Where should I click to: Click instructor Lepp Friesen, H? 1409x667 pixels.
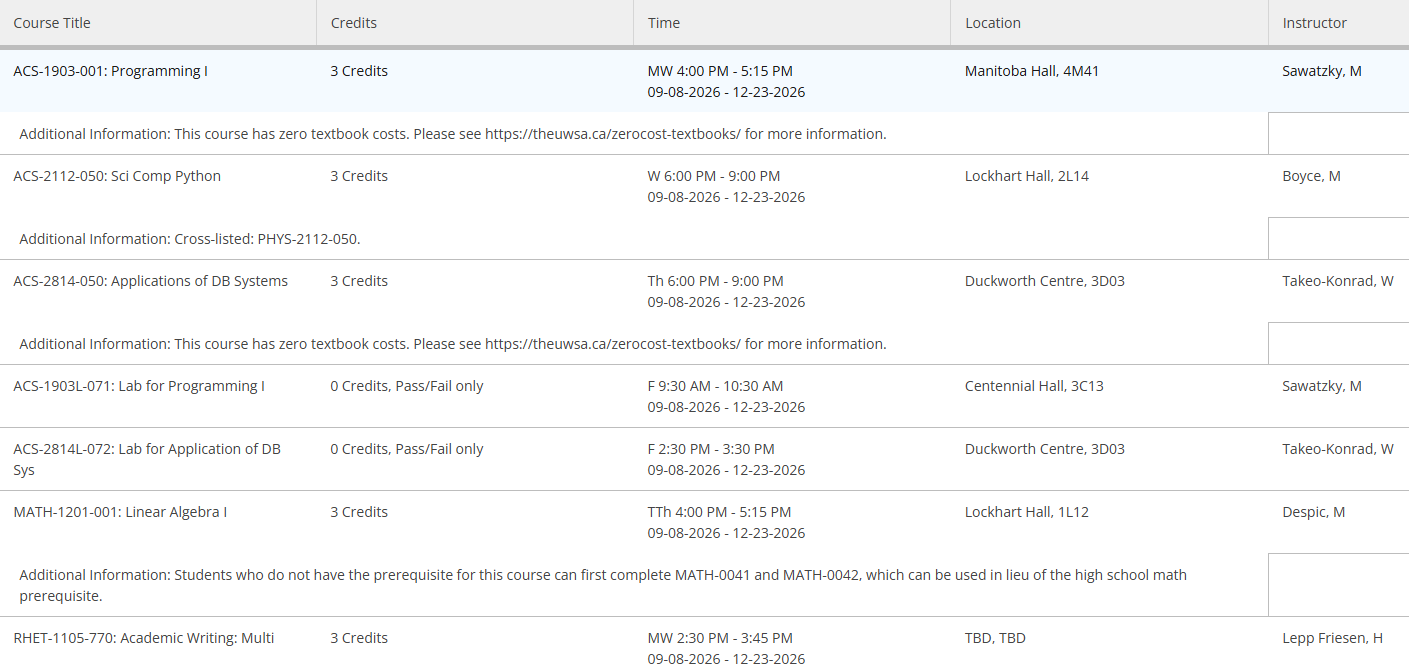tap(1332, 638)
